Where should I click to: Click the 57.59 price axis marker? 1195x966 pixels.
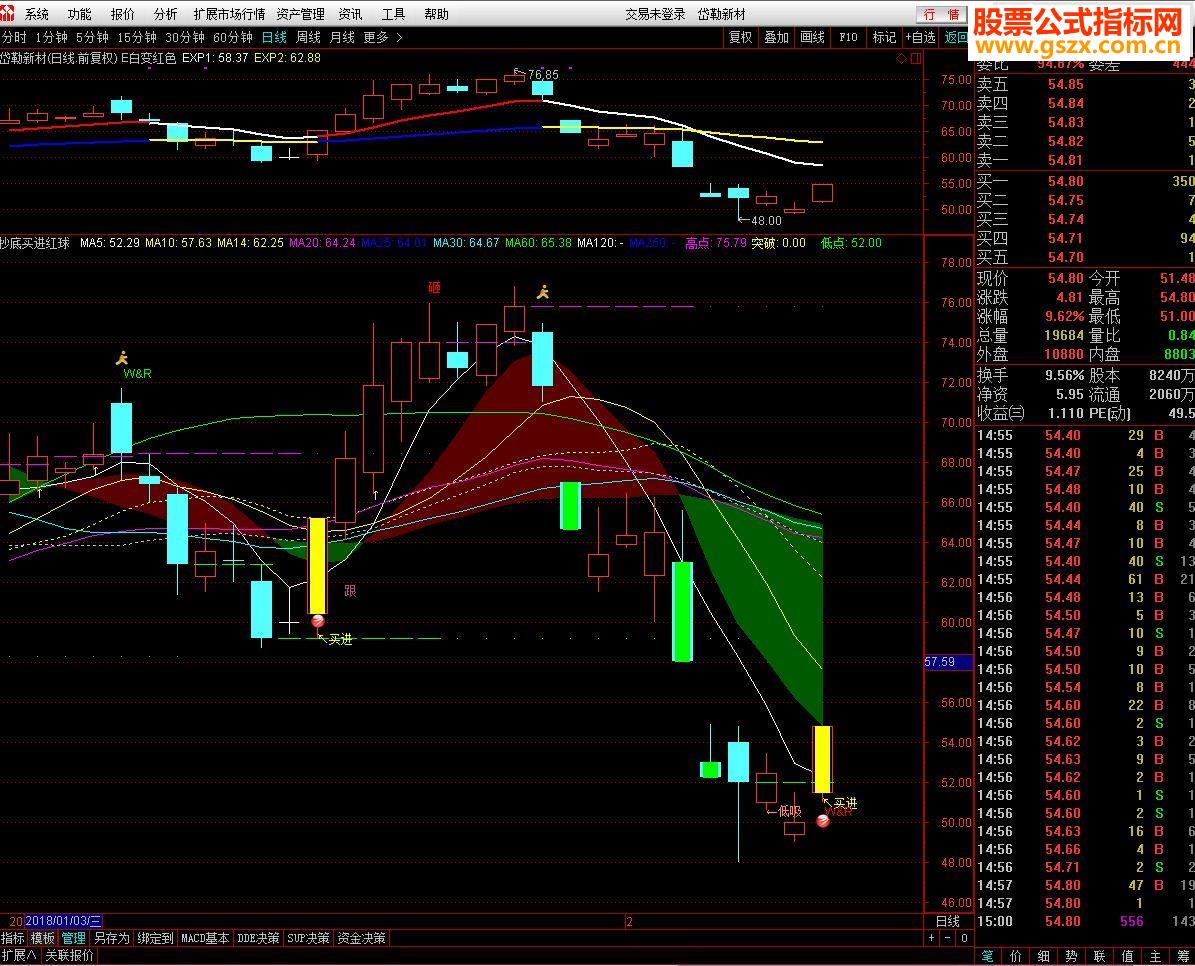(947, 662)
